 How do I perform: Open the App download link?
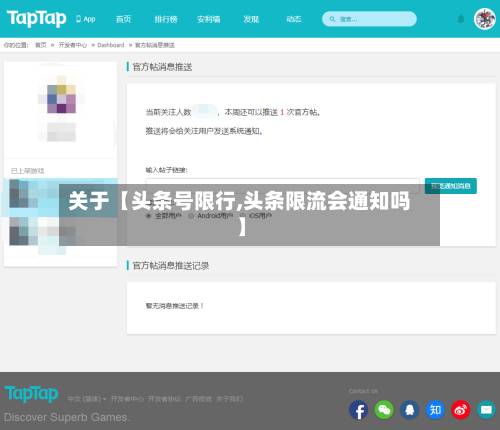pyautogui.click(x=86, y=19)
